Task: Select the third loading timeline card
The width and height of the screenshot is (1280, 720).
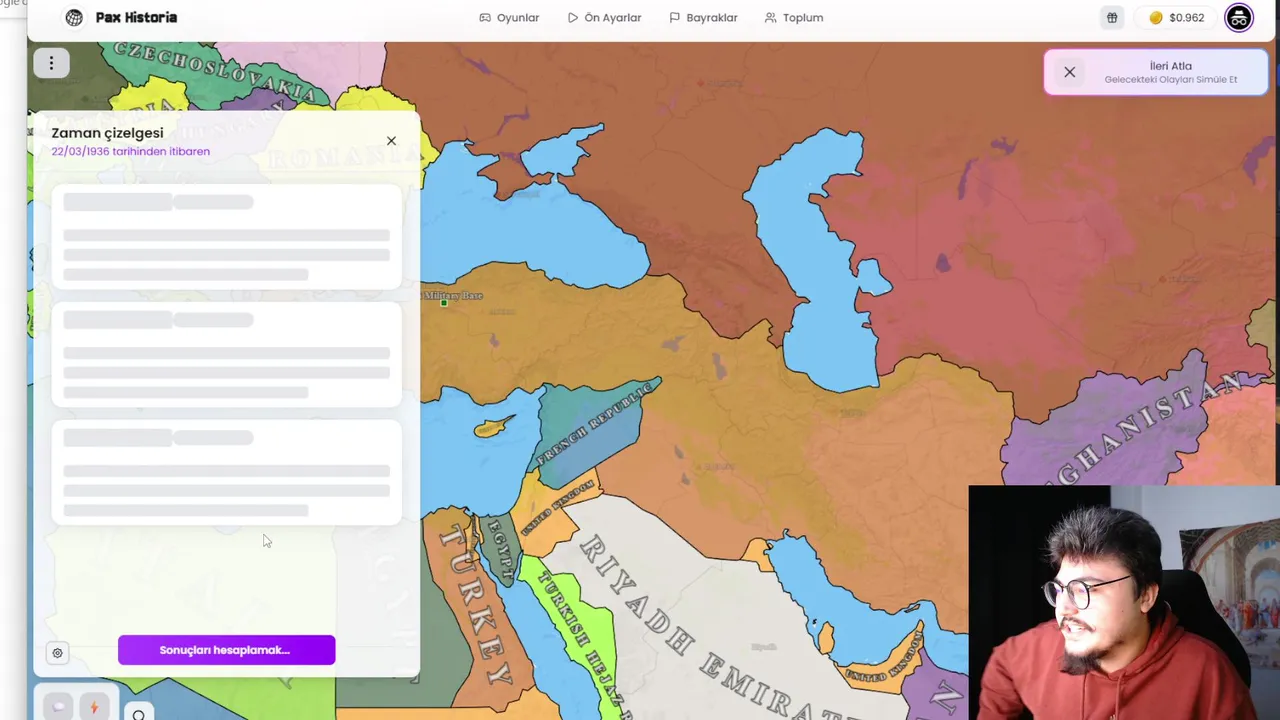Action: click(226, 473)
